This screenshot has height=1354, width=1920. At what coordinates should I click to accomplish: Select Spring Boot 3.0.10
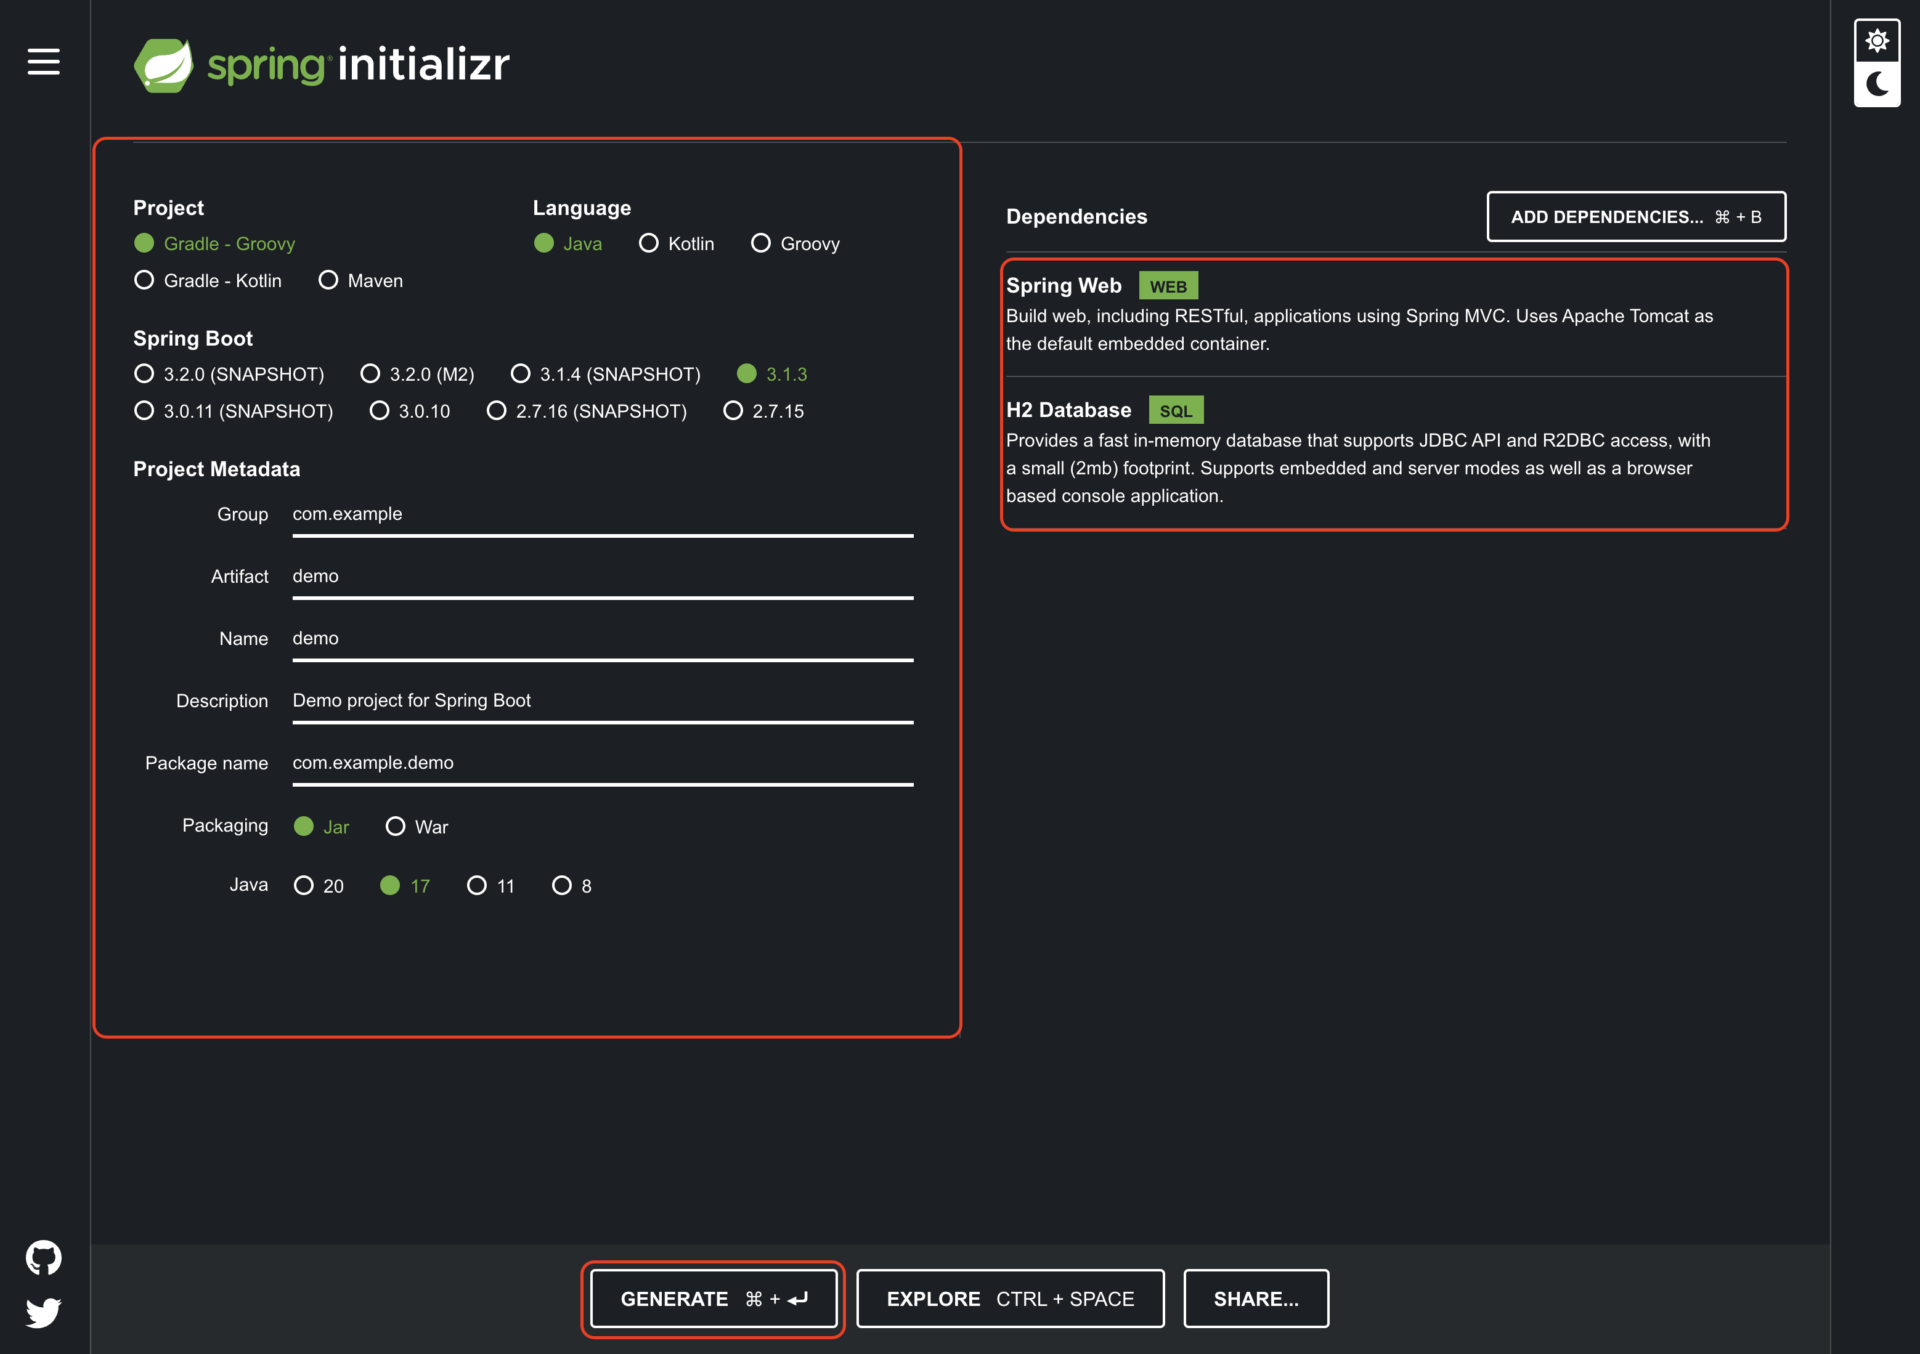pyautogui.click(x=410, y=411)
